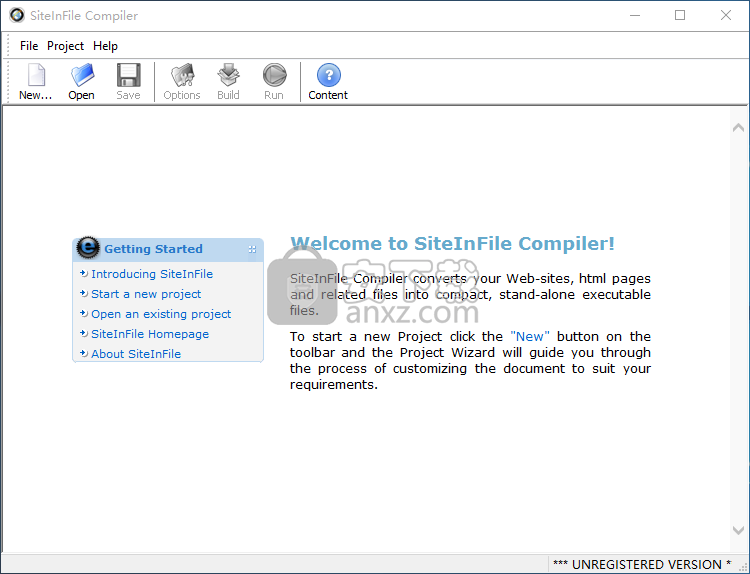
Task: Open the About SiteInFile link
Action: pos(136,354)
